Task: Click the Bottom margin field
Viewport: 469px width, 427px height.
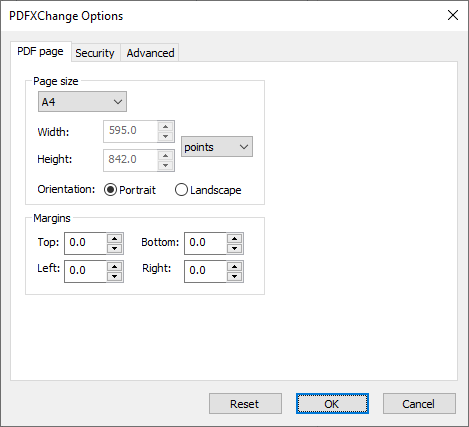Action: pos(206,243)
